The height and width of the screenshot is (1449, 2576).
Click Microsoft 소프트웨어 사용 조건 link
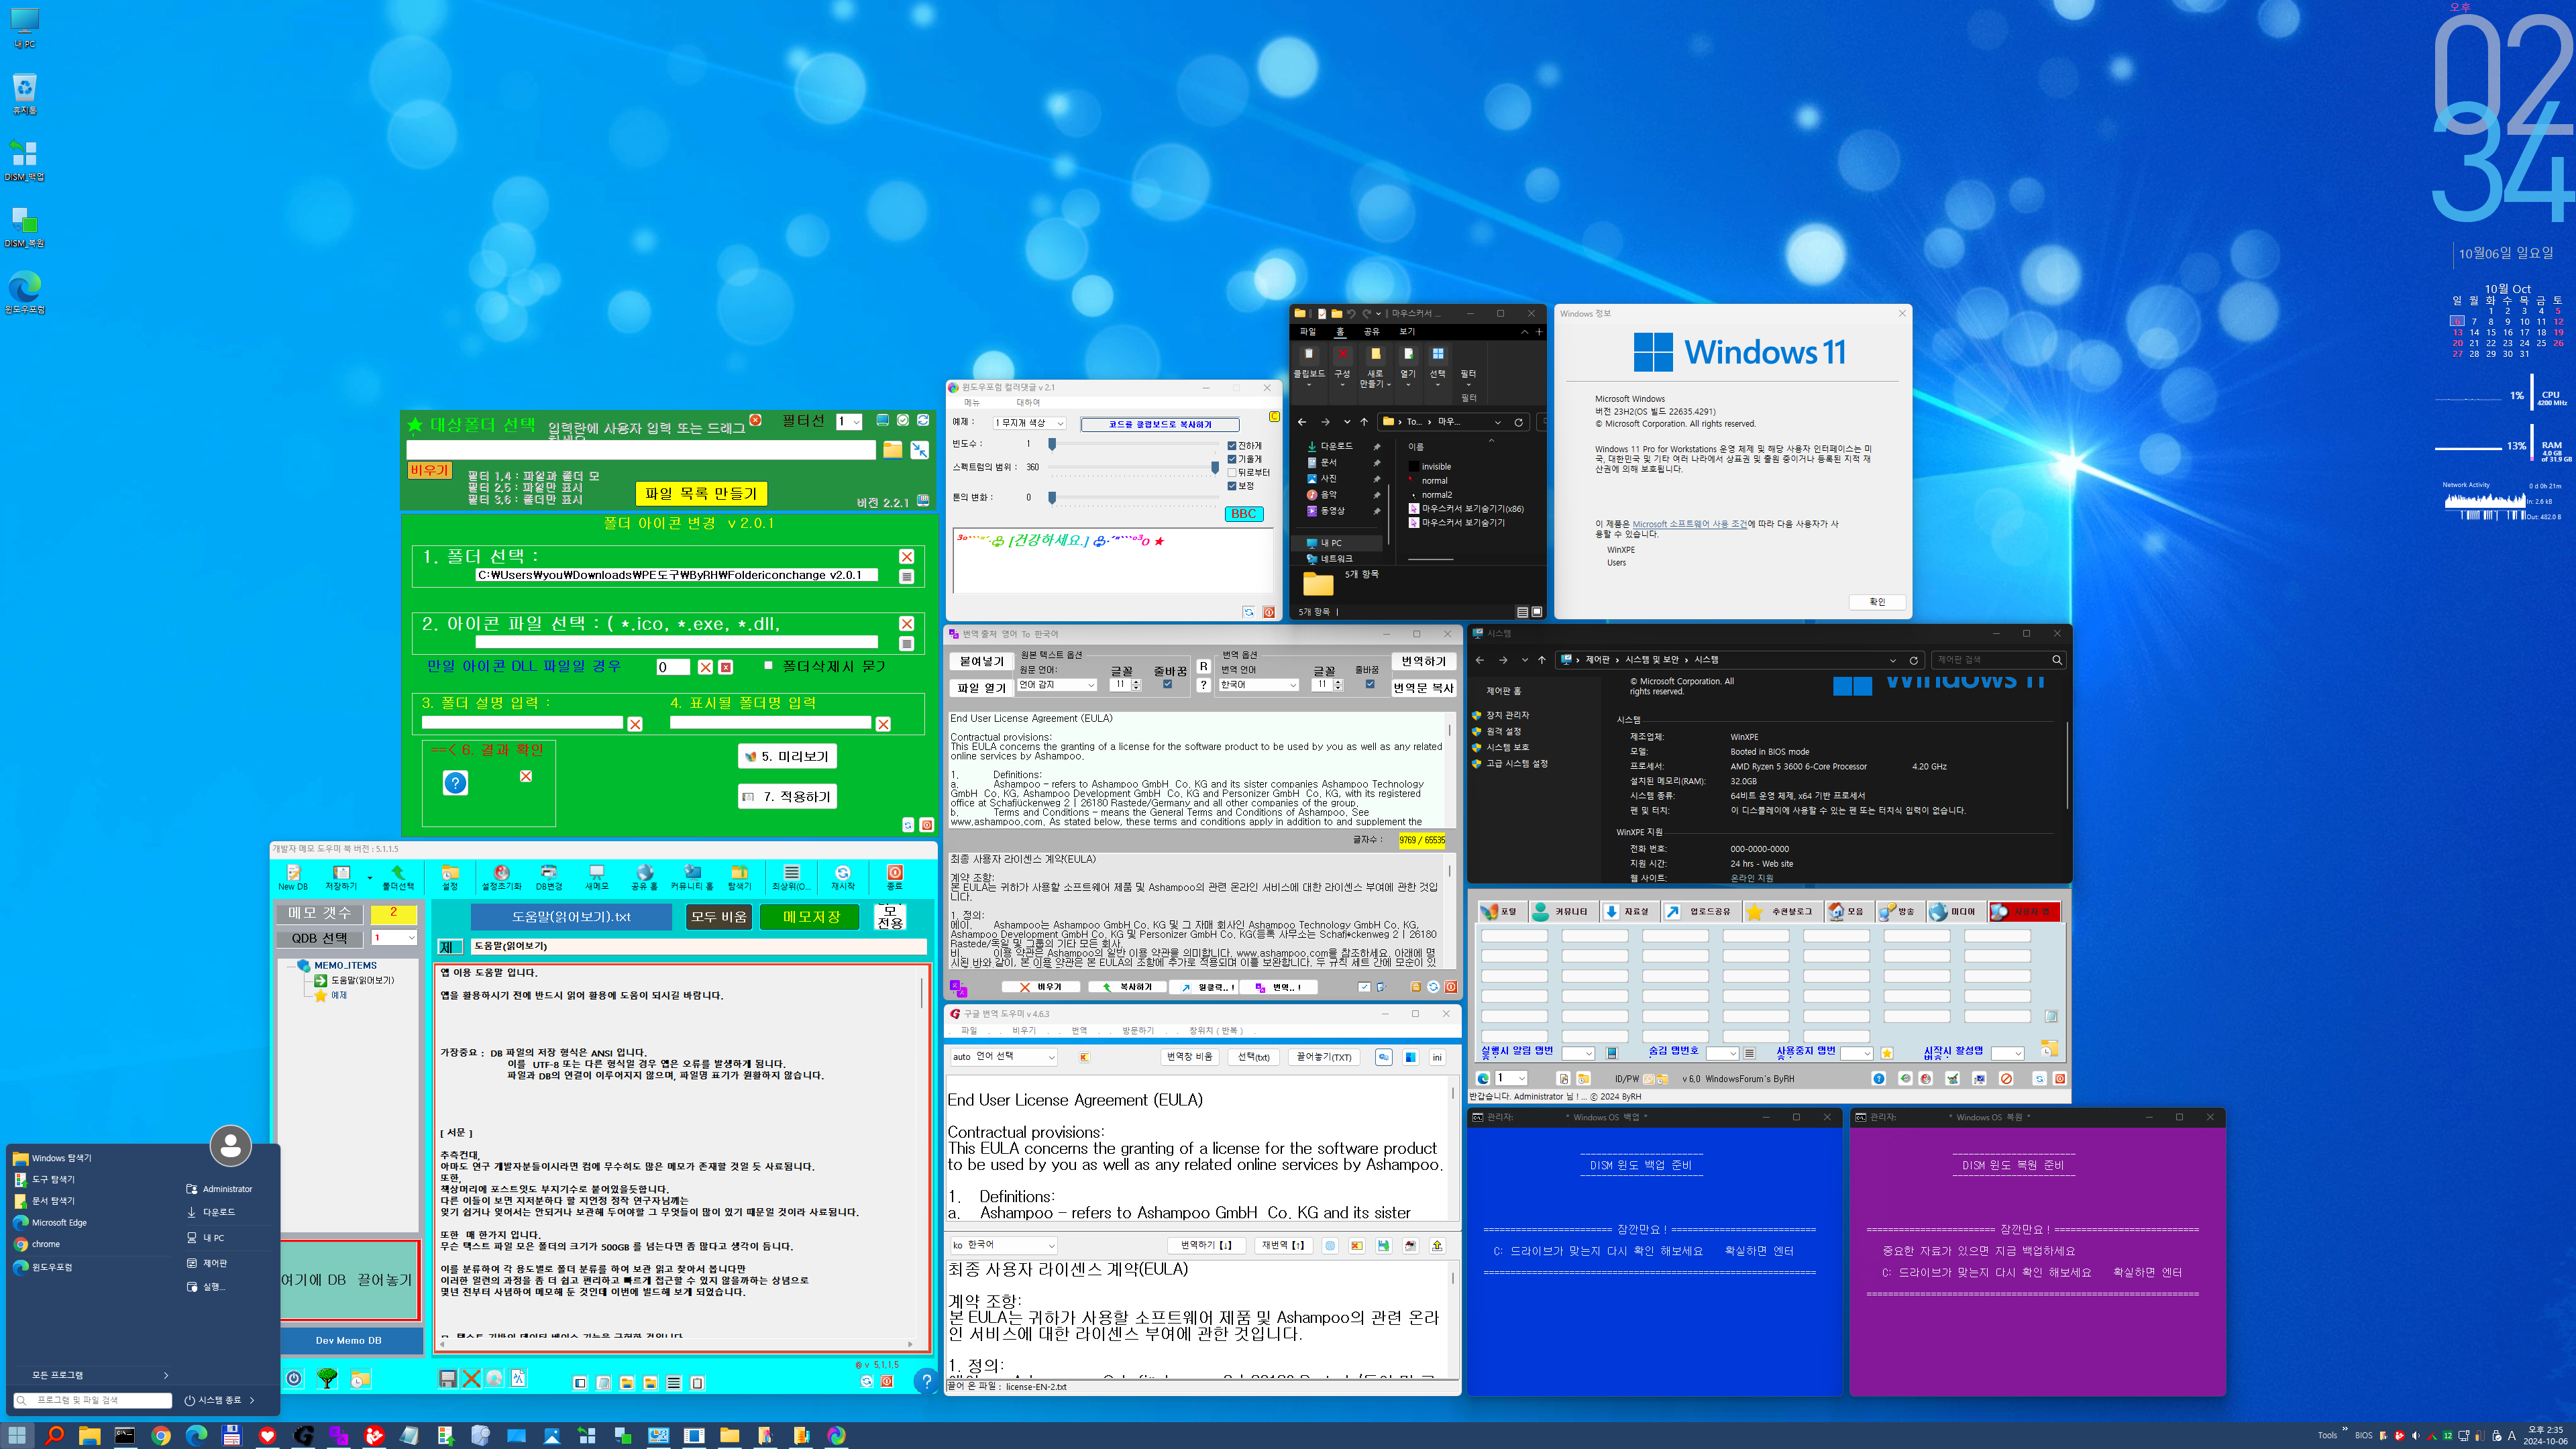(x=1690, y=524)
